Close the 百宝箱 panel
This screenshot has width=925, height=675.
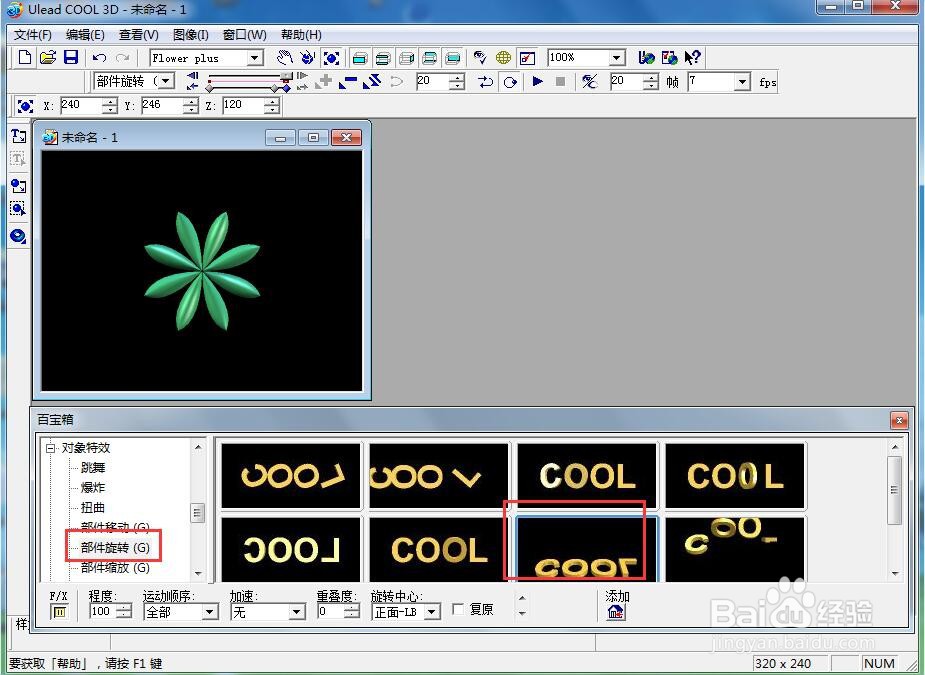click(899, 420)
